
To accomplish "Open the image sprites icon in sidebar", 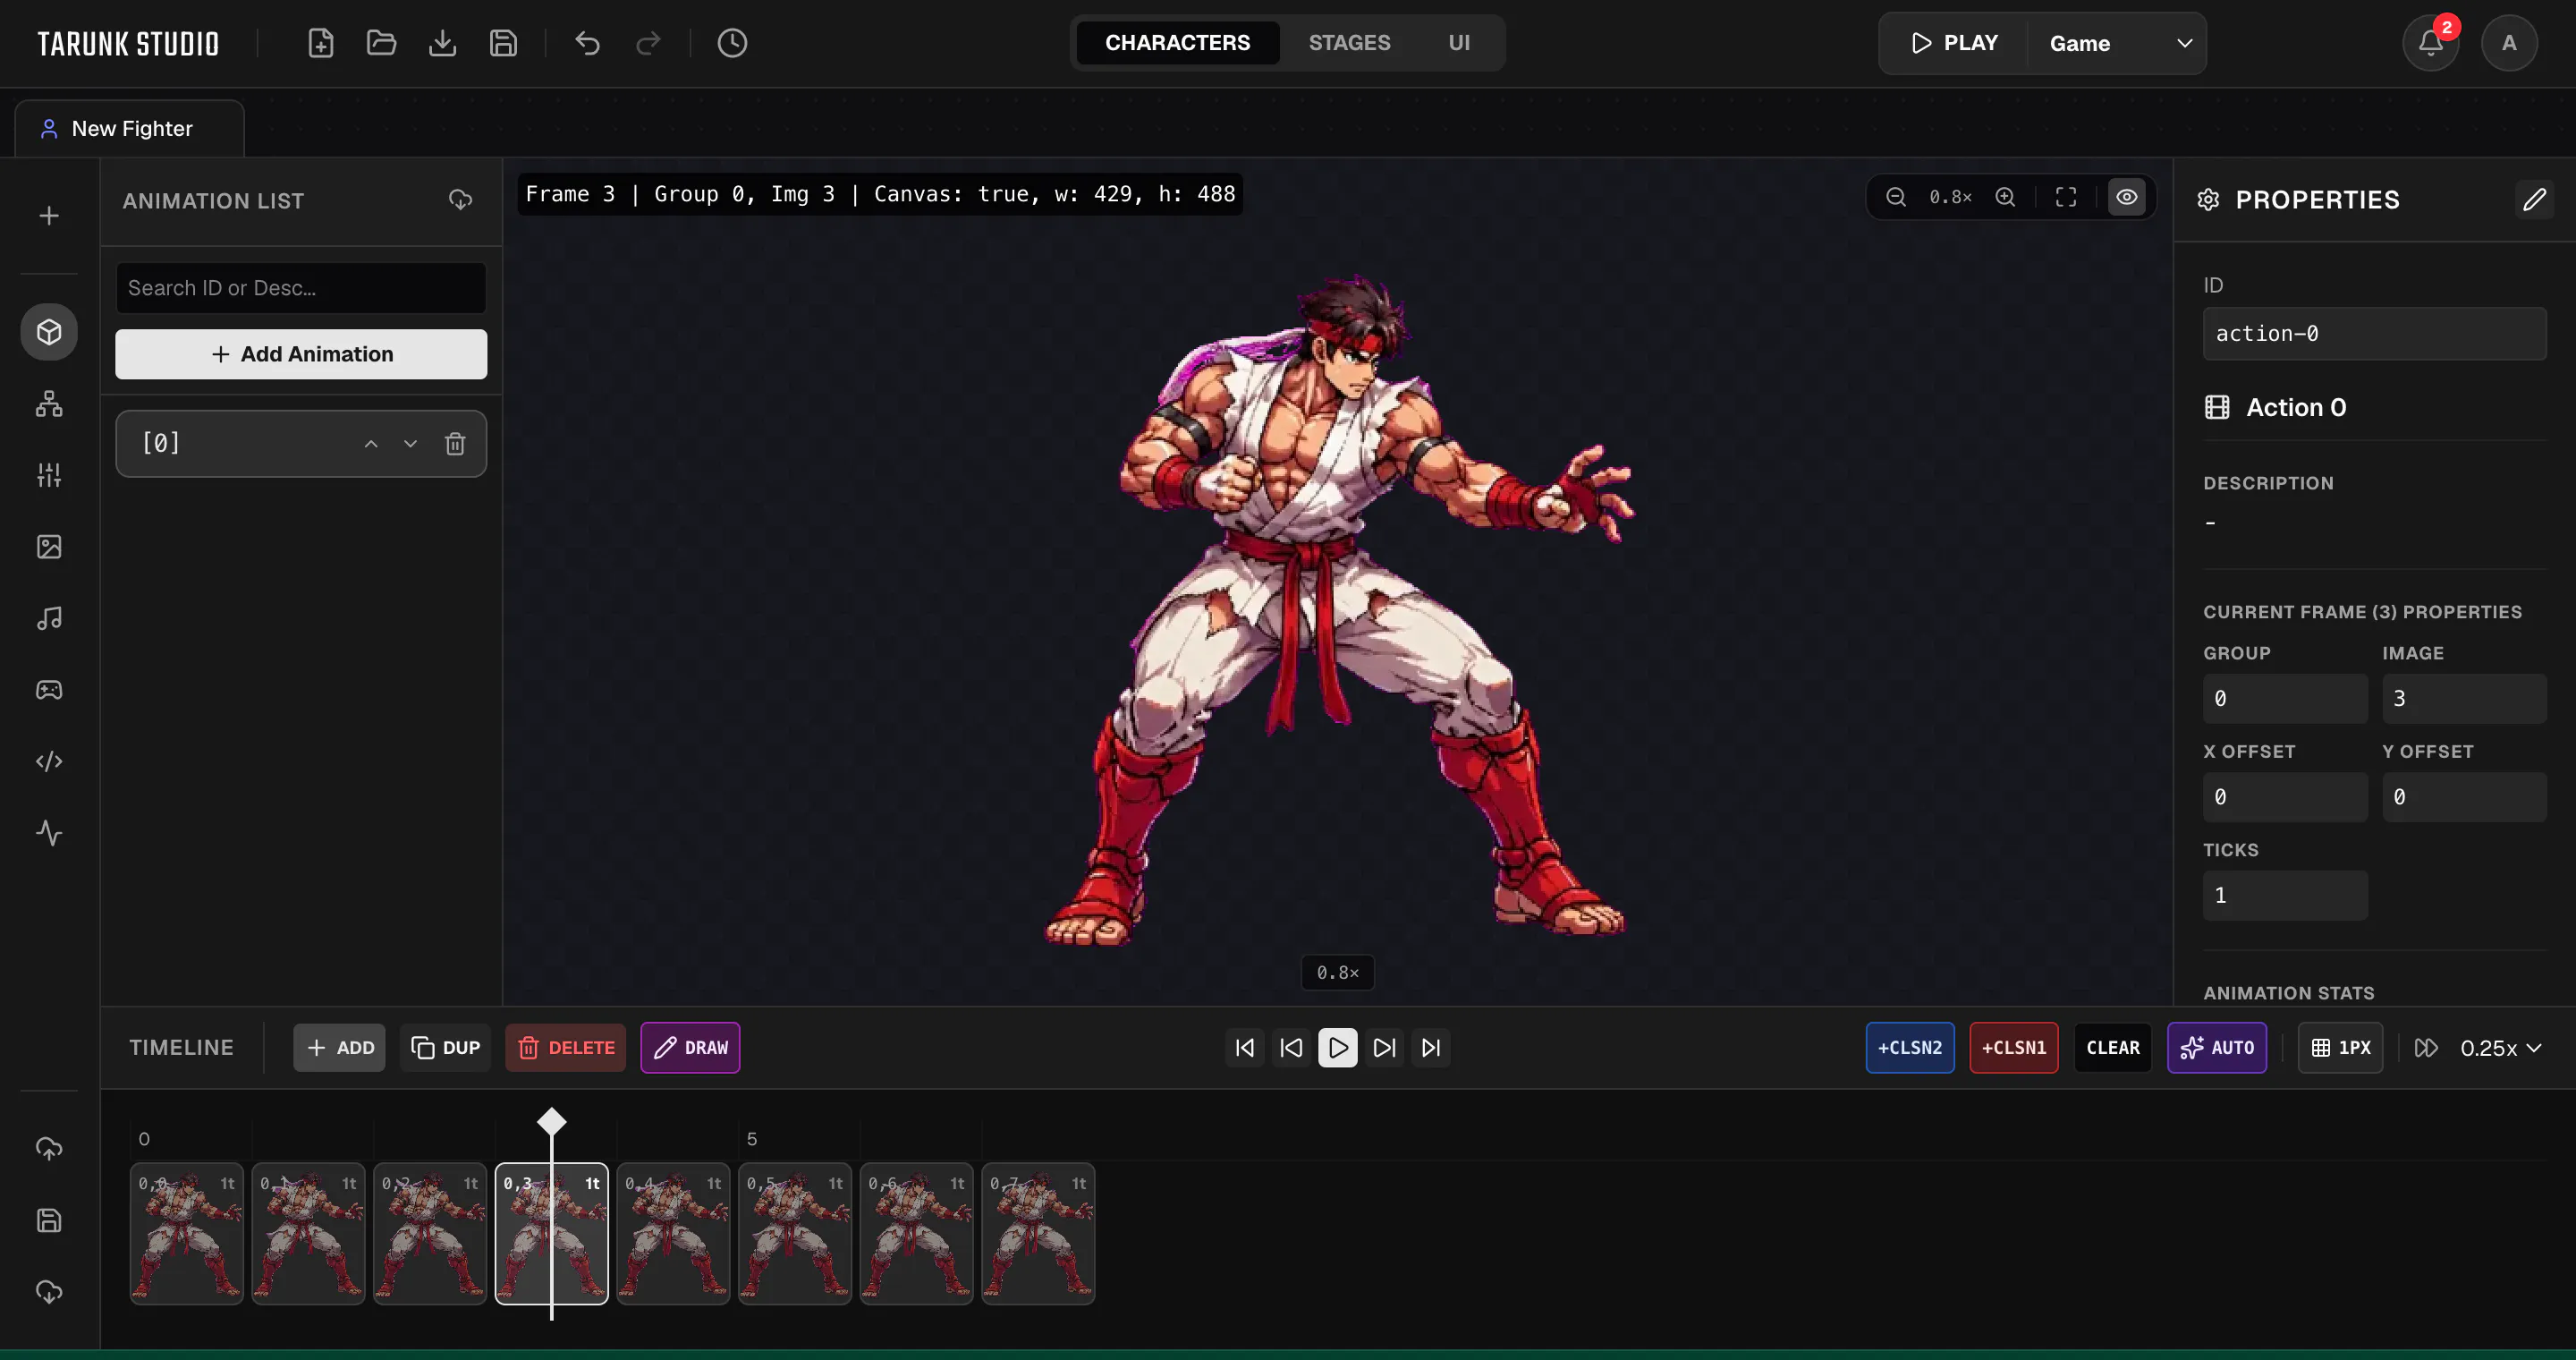I will (49, 547).
